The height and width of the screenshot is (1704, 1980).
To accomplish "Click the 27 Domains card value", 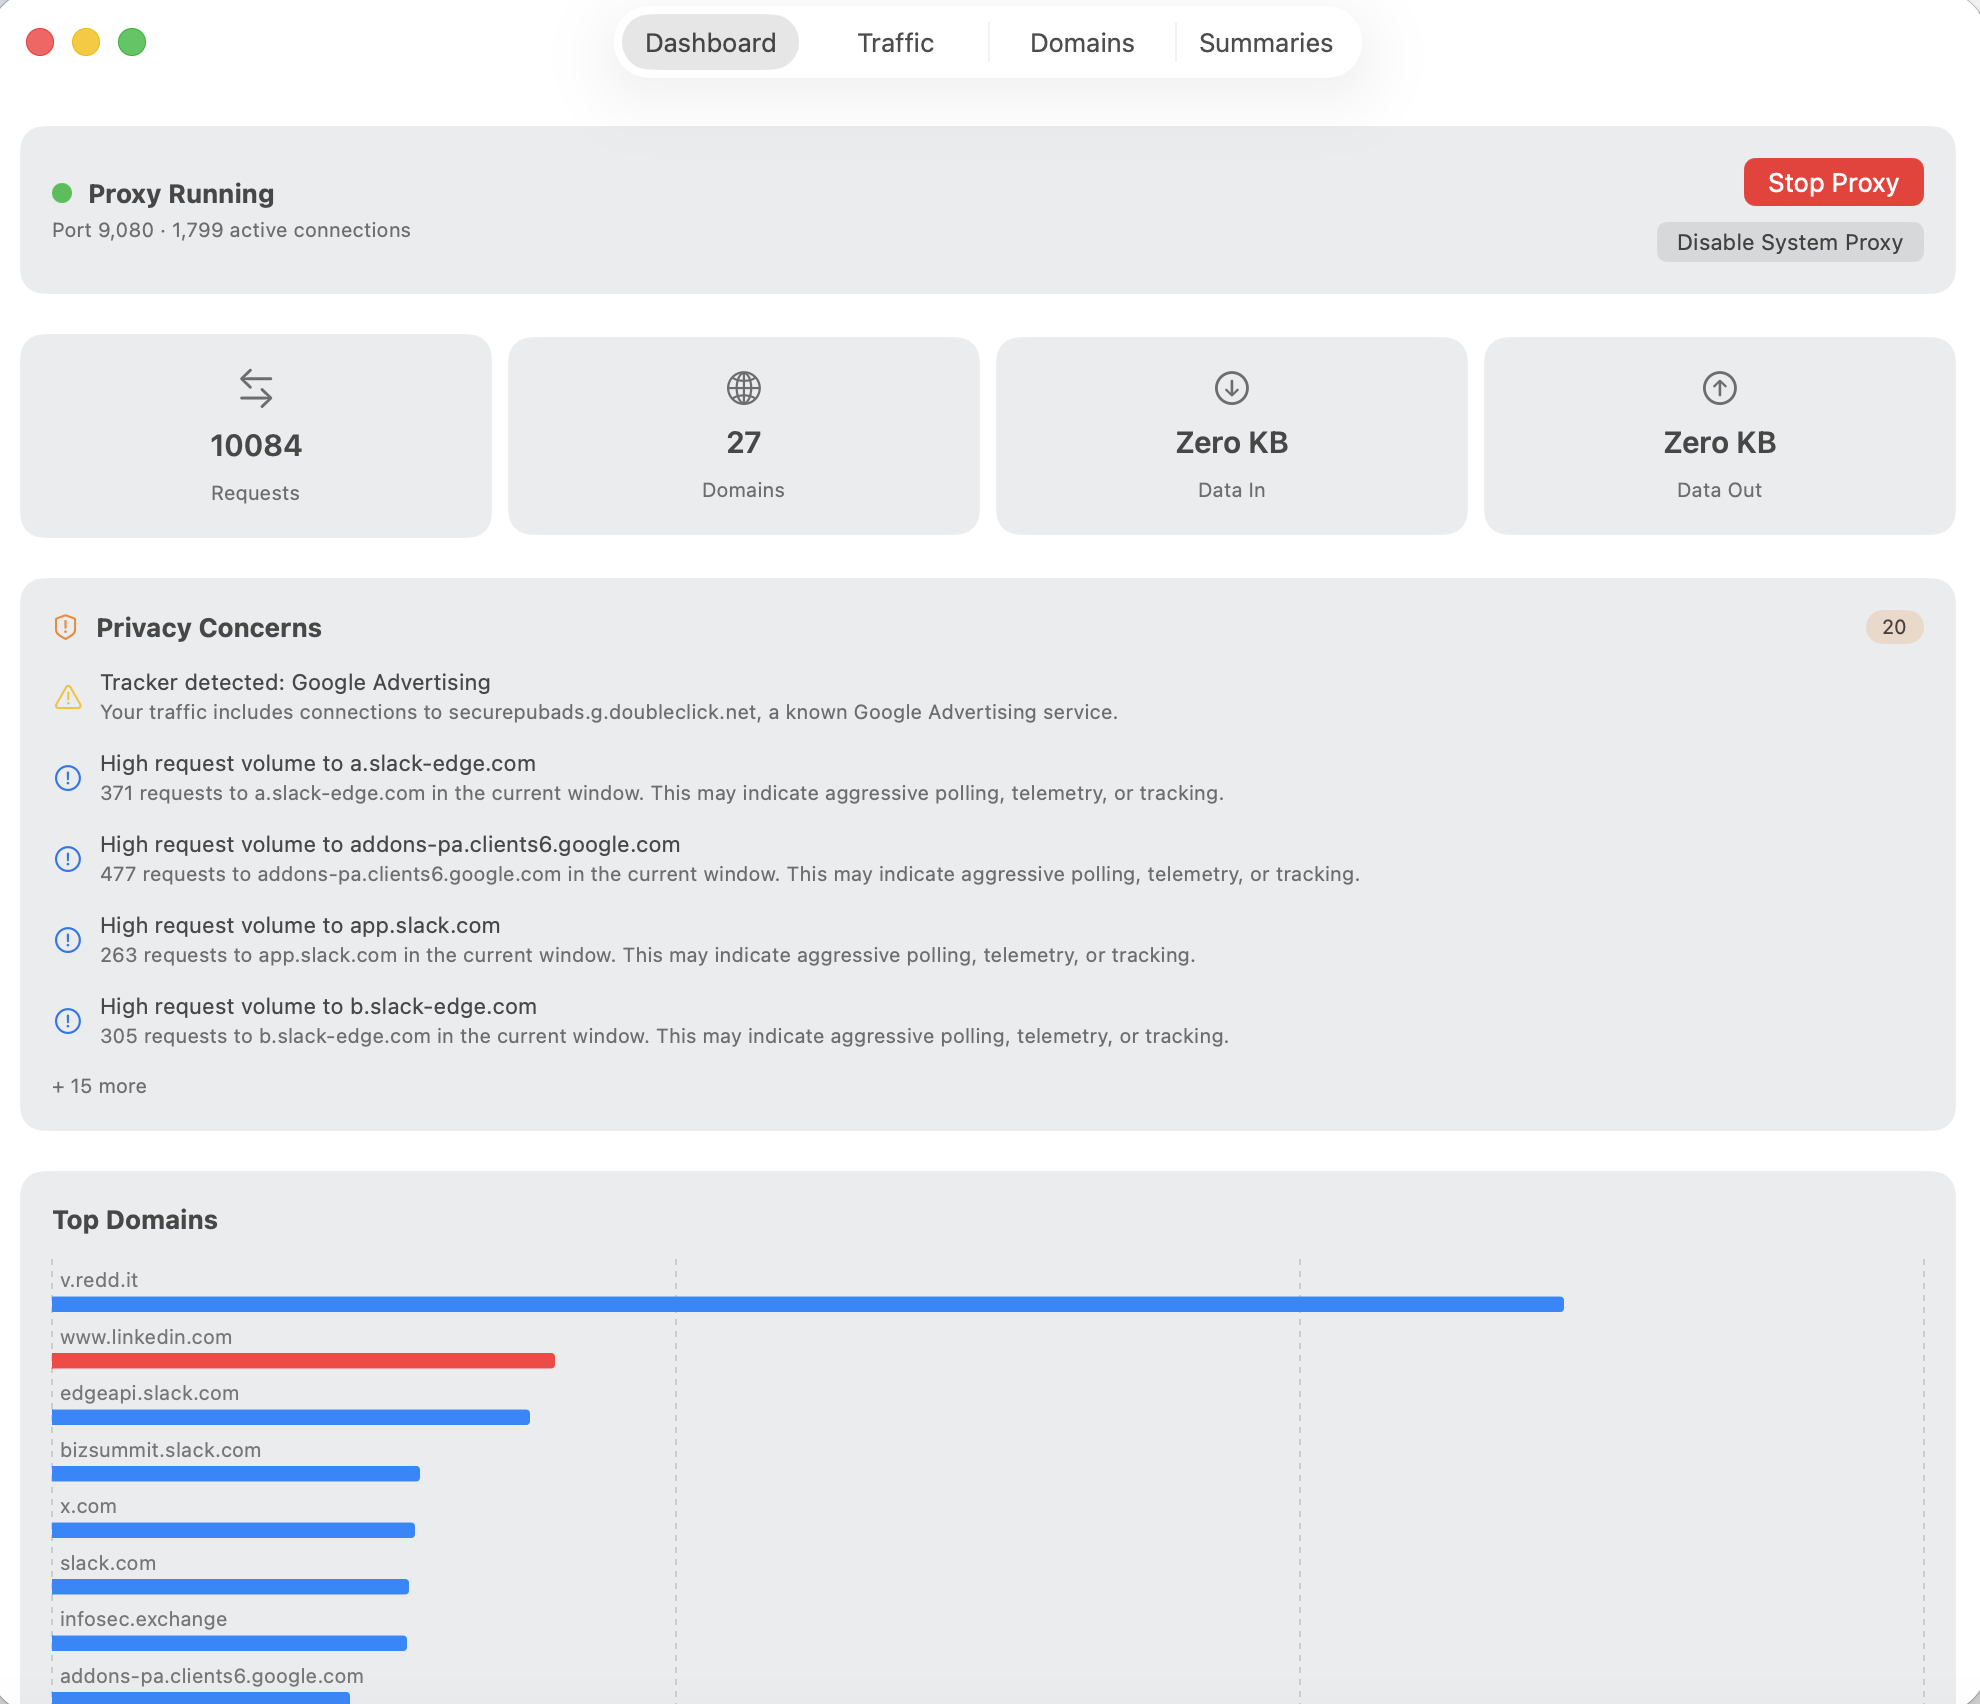I will 743,442.
